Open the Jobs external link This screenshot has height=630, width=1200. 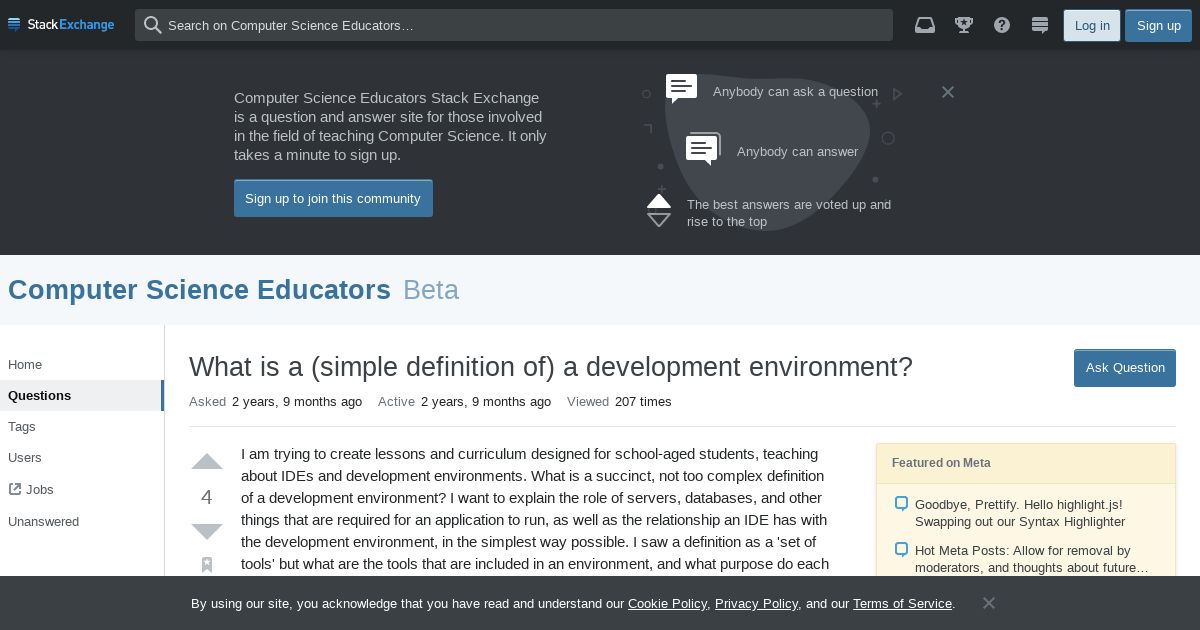39,490
